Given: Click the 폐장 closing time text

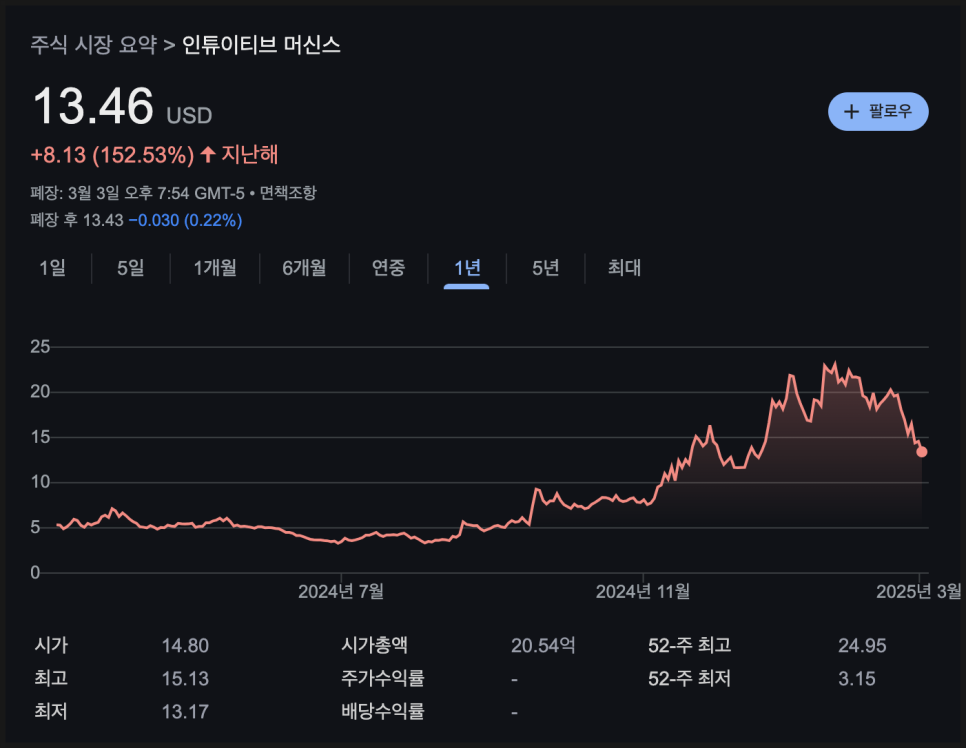Looking at the screenshot, I should click(137, 193).
